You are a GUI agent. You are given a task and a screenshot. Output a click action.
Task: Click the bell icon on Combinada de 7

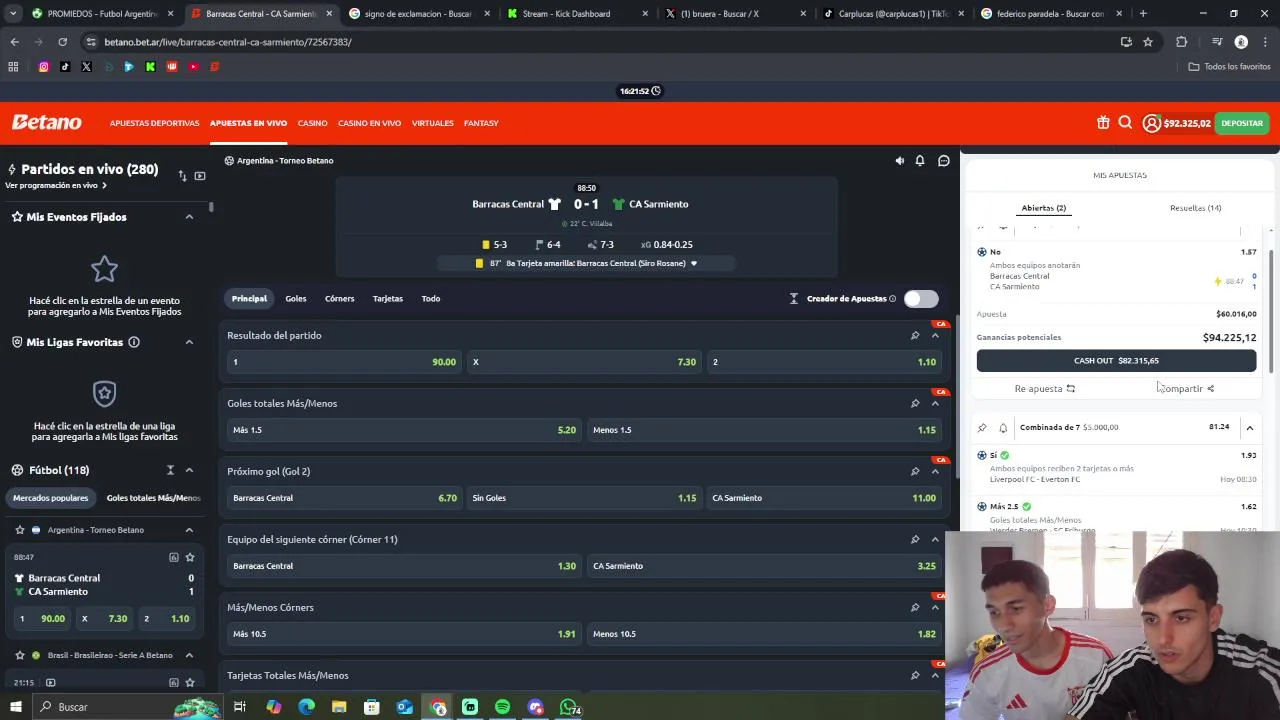pyautogui.click(x=1003, y=427)
